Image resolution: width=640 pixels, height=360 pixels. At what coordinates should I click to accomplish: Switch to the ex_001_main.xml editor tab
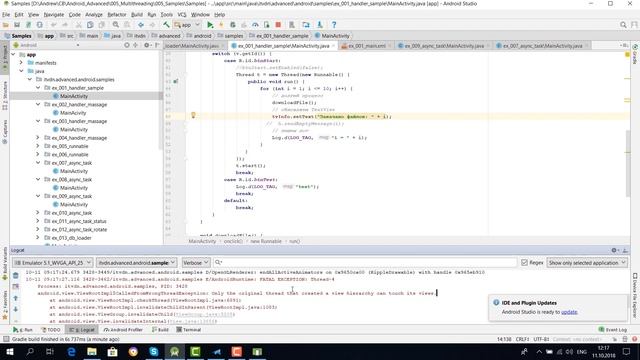coord(367,46)
